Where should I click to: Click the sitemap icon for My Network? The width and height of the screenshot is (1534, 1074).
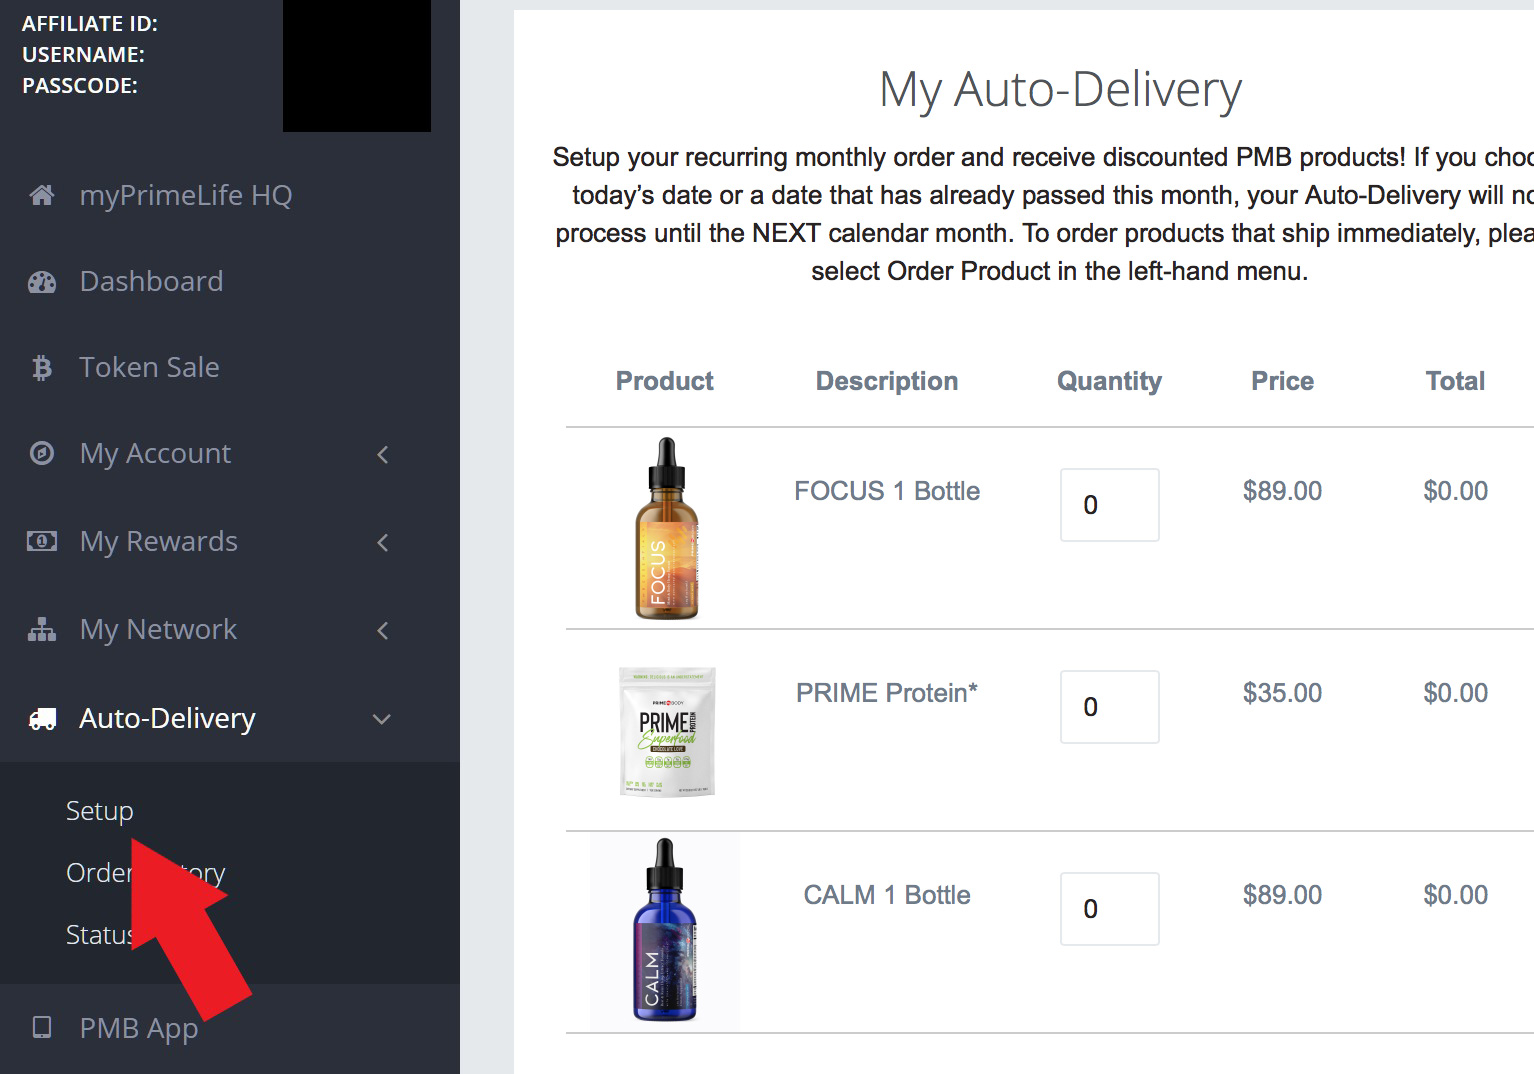(42, 629)
